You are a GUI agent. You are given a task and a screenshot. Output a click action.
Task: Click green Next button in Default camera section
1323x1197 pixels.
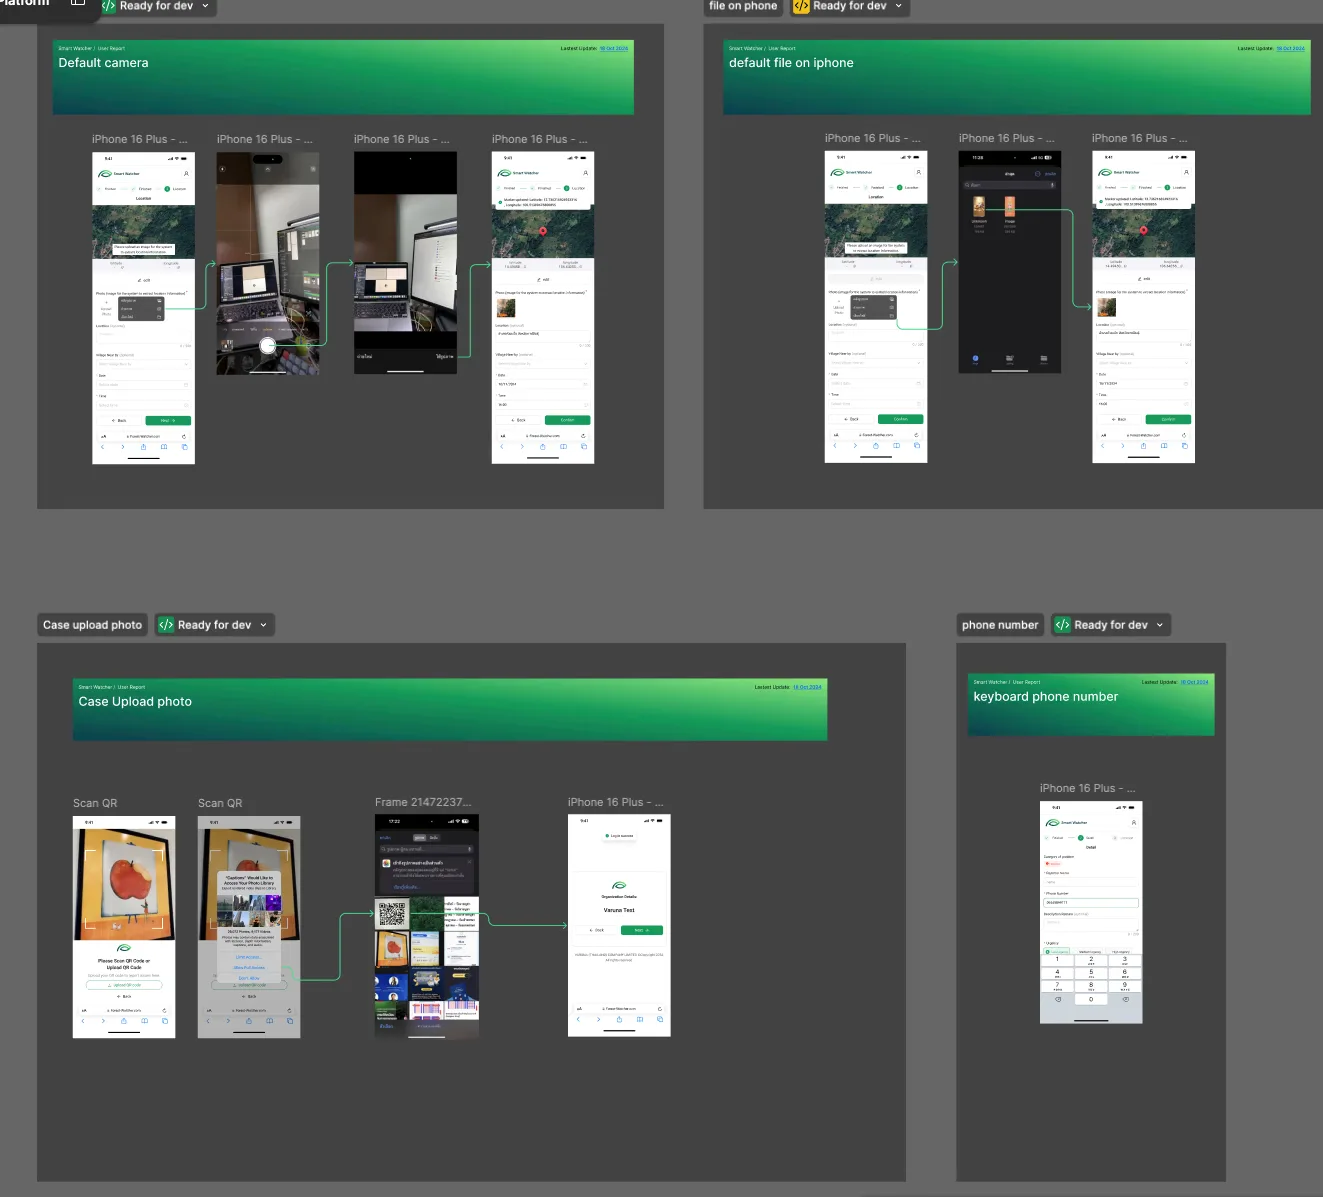(x=167, y=421)
